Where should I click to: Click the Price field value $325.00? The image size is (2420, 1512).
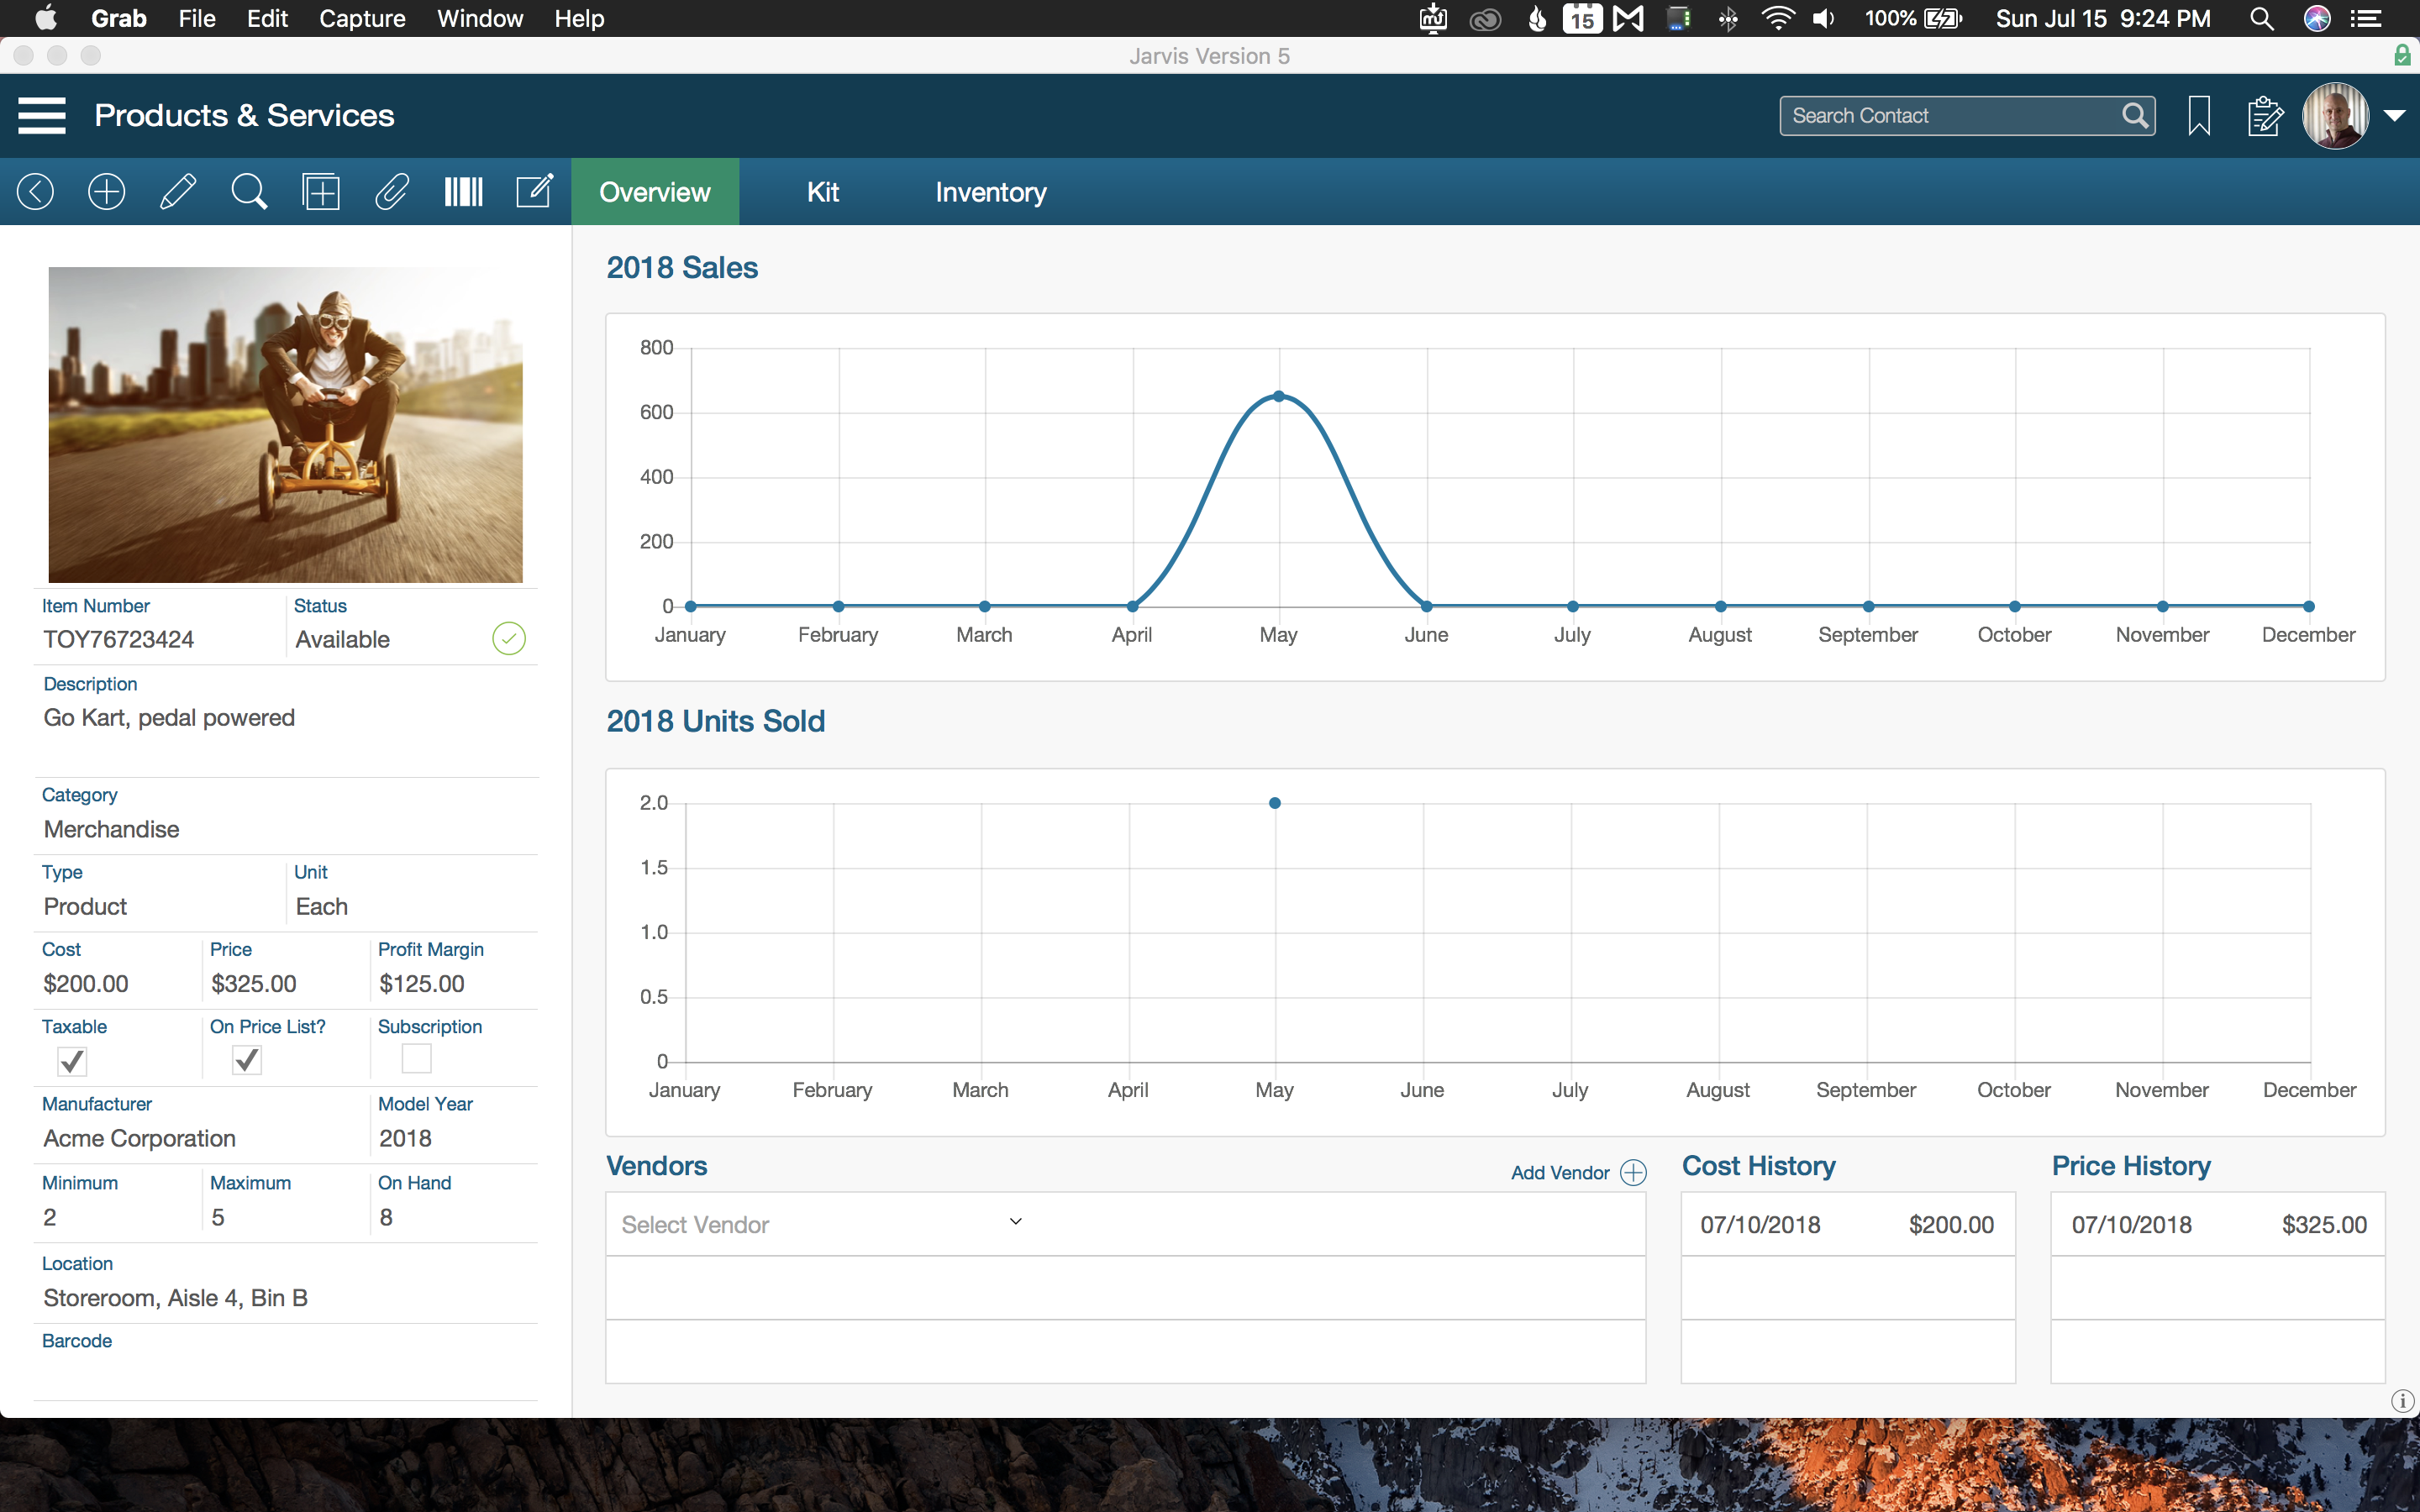click(254, 983)
